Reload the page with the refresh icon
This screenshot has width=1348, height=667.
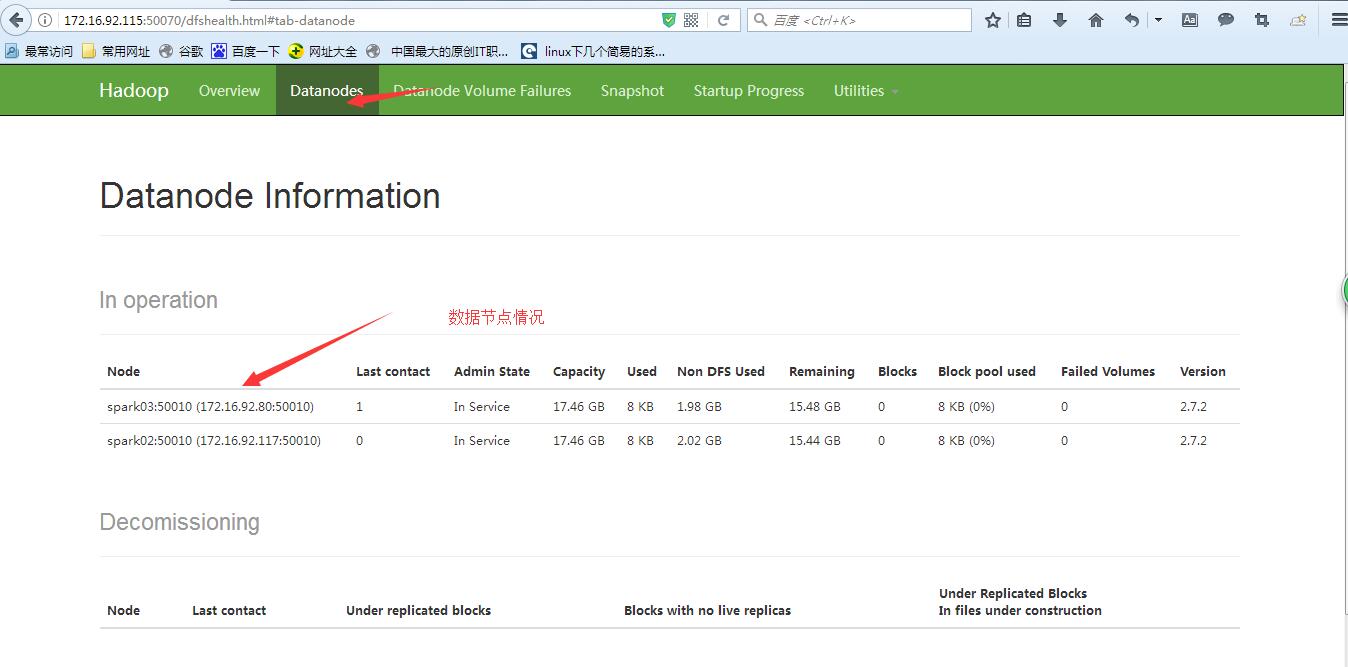point(723,20)
